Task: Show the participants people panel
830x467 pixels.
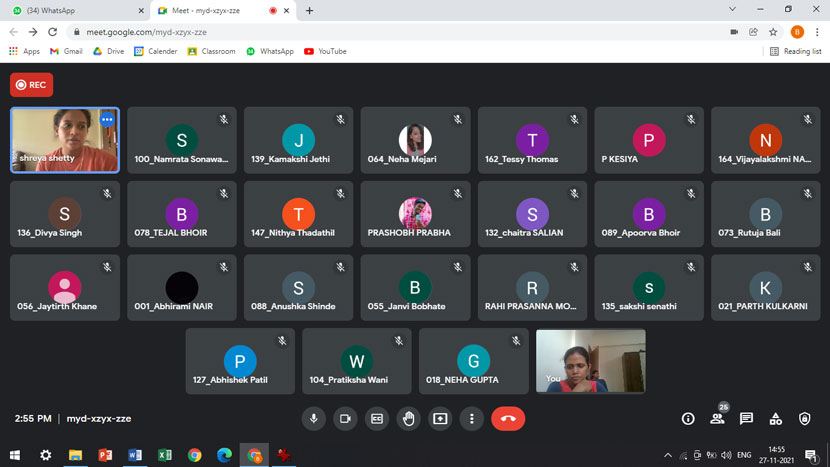Action: tap(717, 419)
